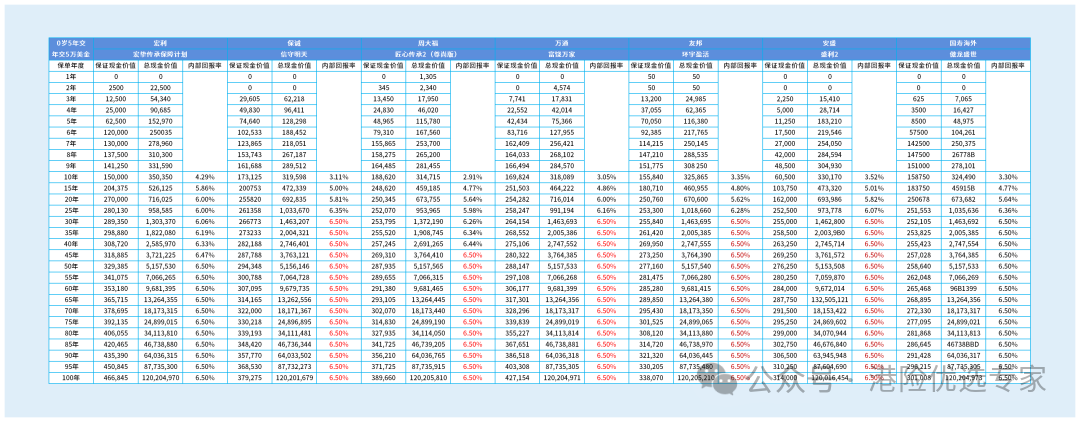Select the cell showing 62,218
1080x422 pixels.
coord(294,98)
